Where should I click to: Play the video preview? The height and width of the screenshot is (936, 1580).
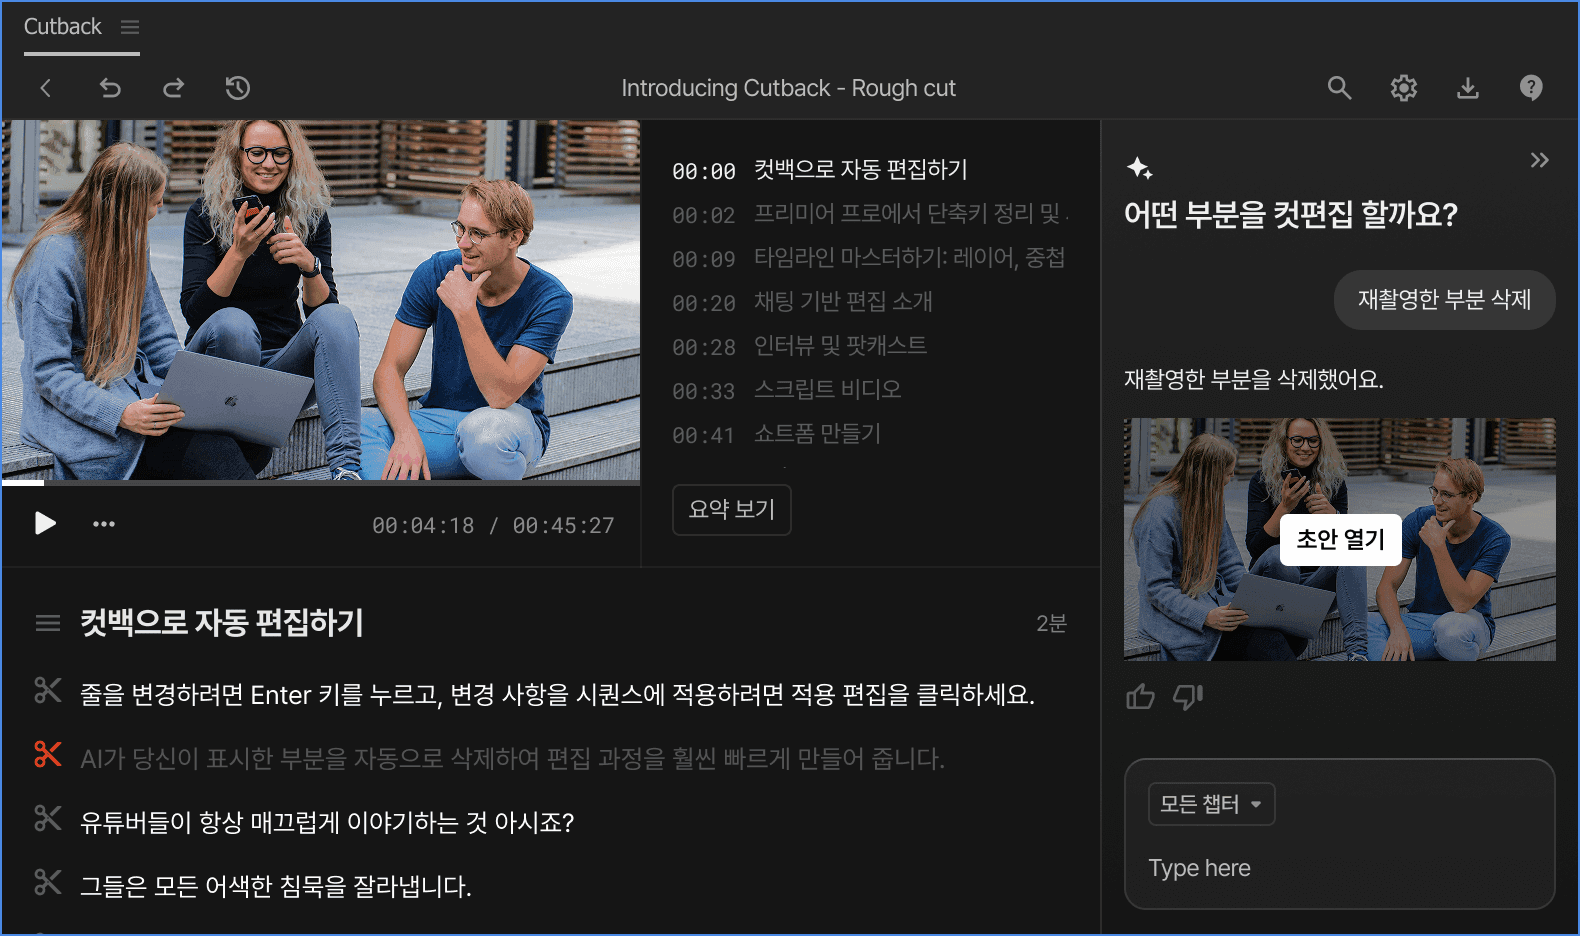pyautogui.click(x=45, y=523)
